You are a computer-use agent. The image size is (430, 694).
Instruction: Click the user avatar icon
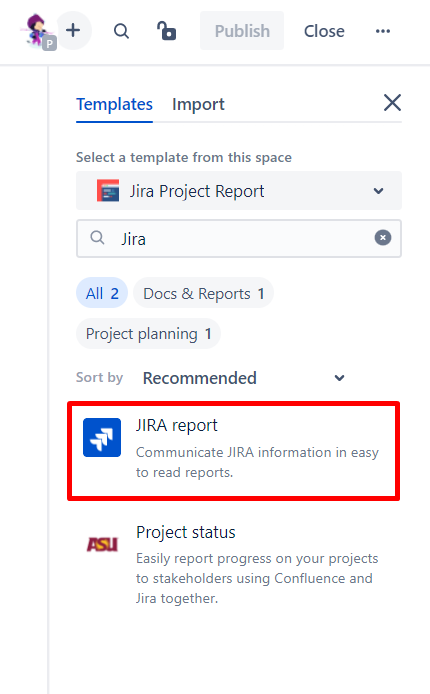click(x=37, y=30)
